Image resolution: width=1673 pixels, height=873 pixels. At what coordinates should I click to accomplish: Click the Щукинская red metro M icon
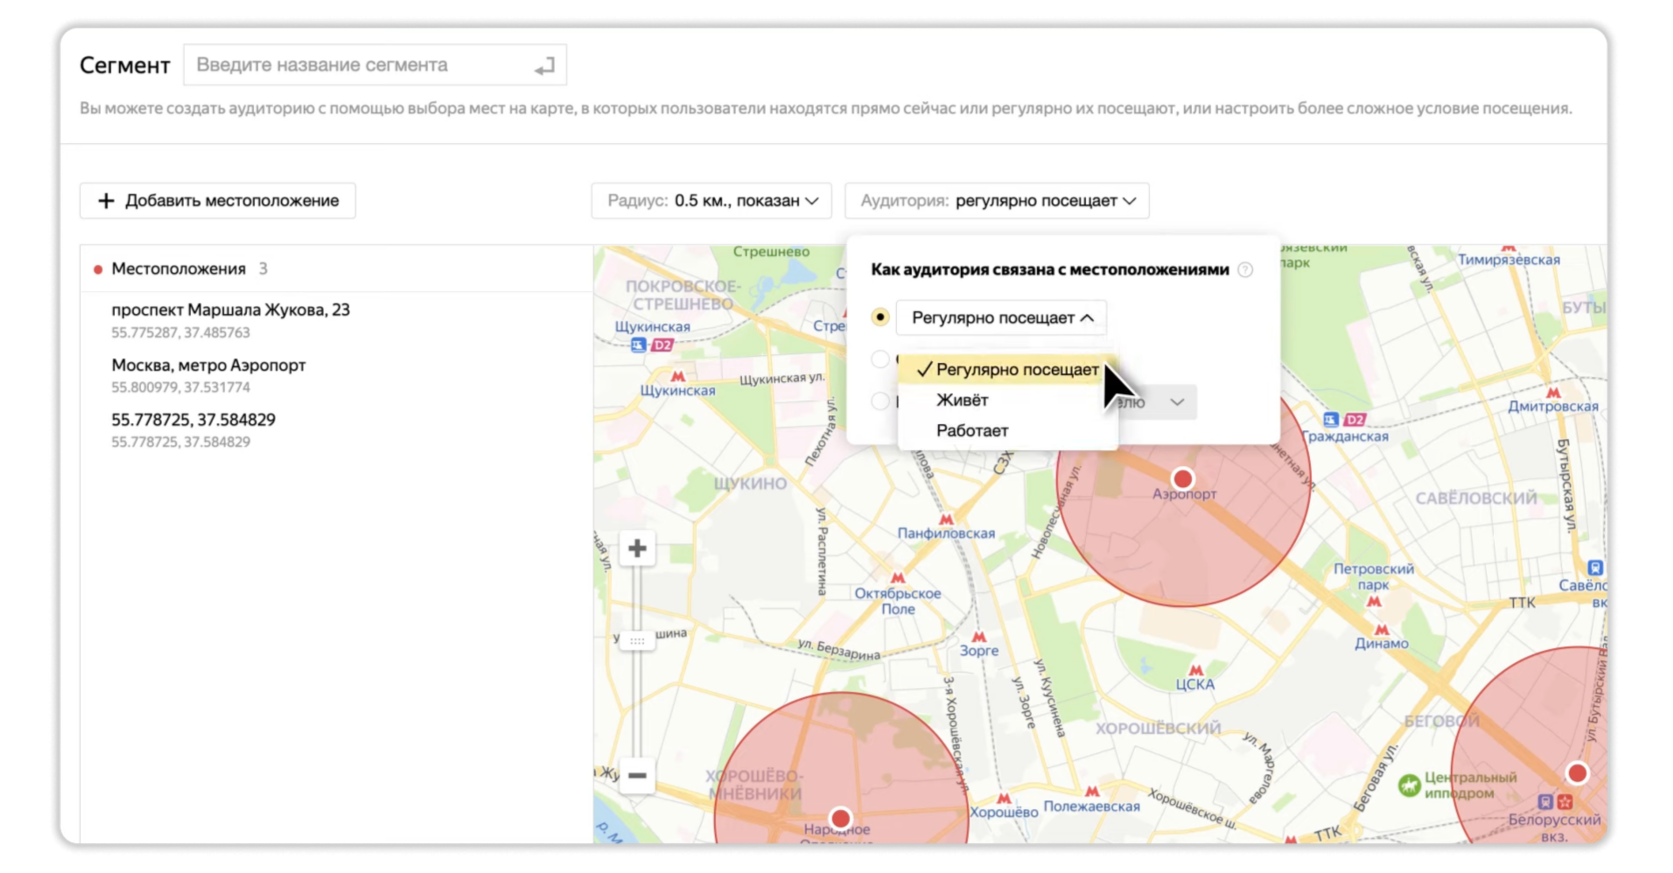pos(678,376)
